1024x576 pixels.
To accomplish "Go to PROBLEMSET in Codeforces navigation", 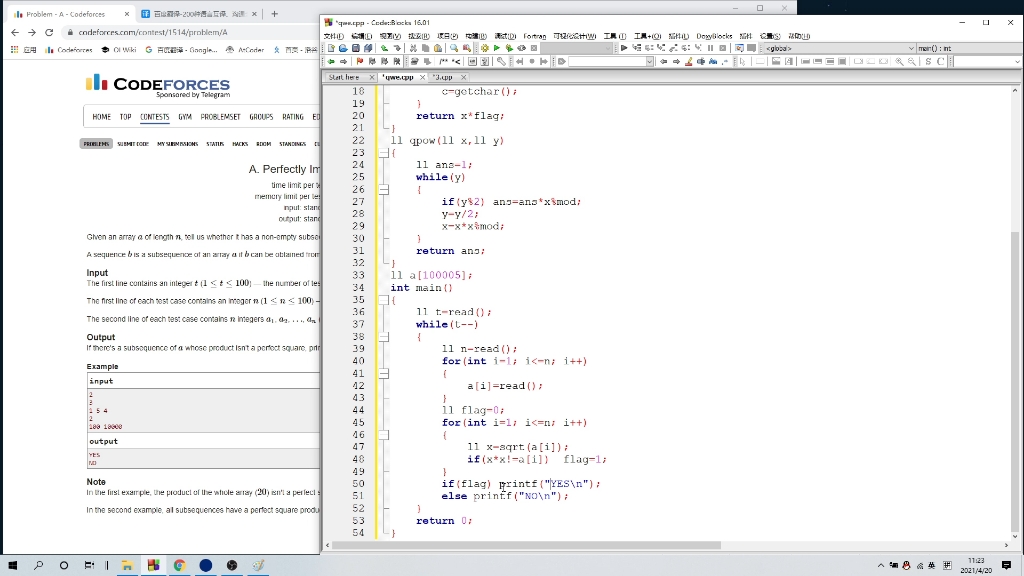I will [x=220, y=117].
